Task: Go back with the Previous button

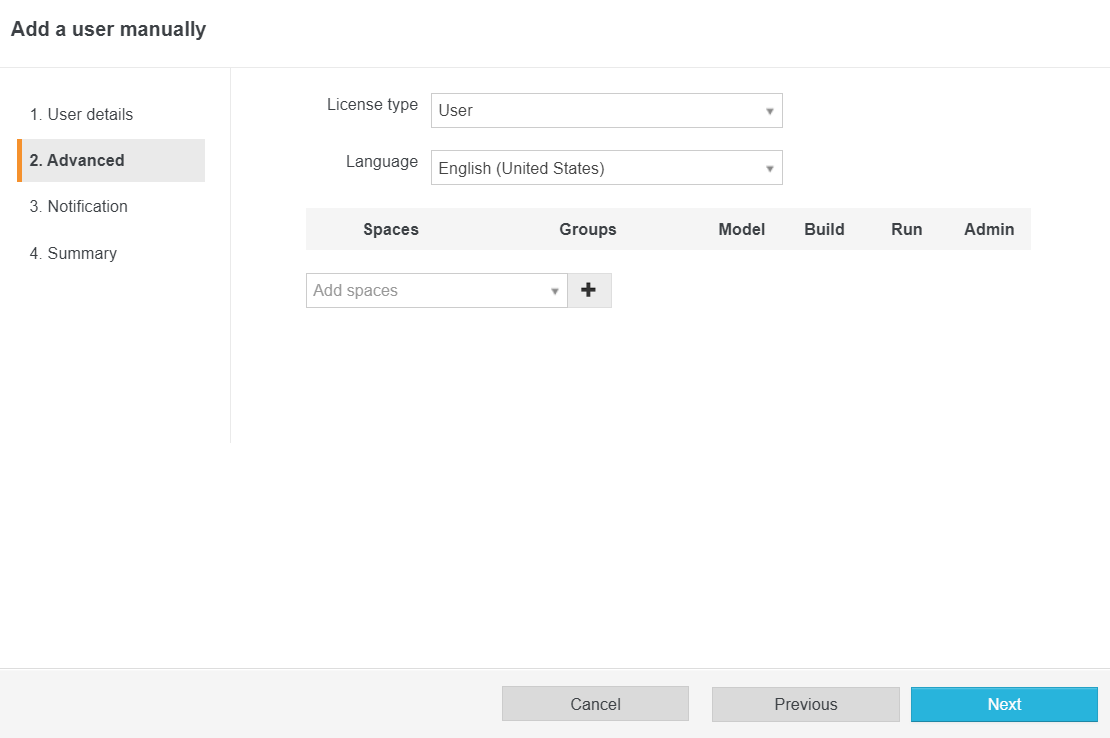Action: tap(805, 704)
